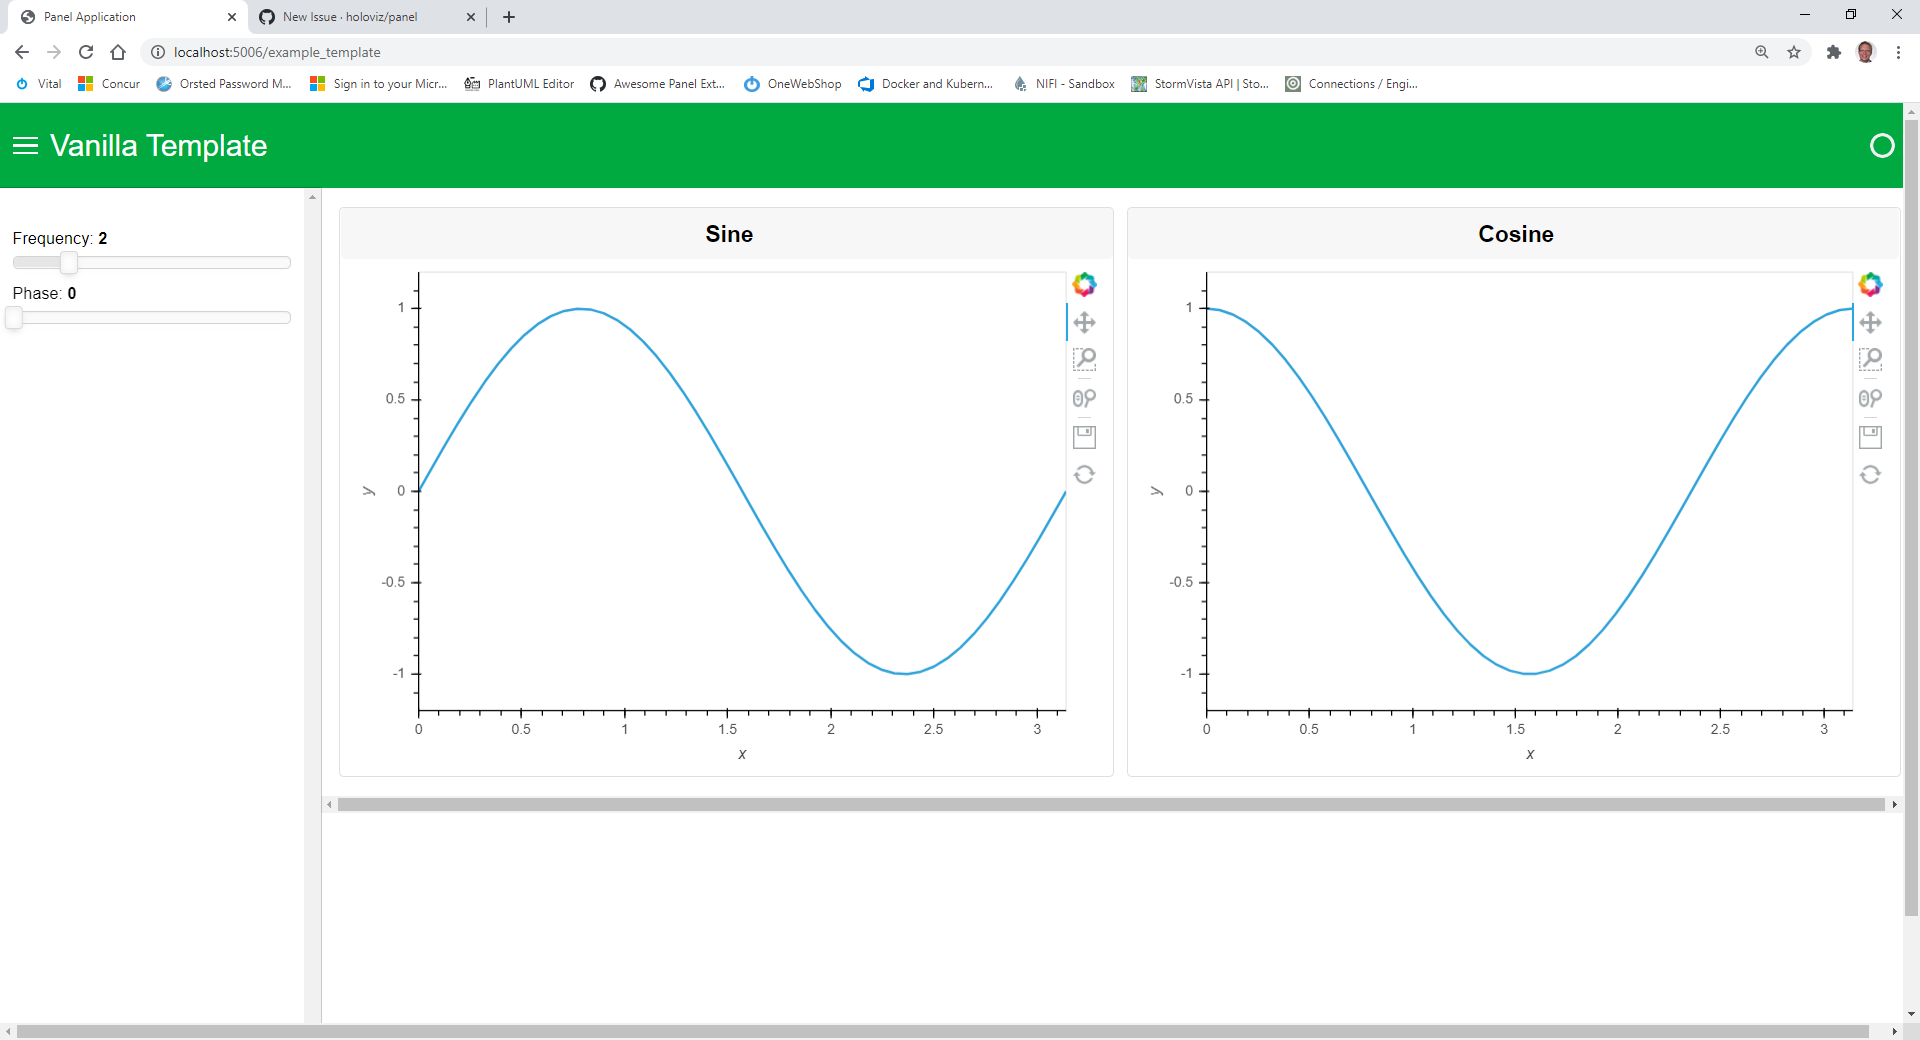Image resolution: width=1920 pixels, height=1040 pixels.
Task: Click the Vanilla Template title
Action: [x=158, y=146]
